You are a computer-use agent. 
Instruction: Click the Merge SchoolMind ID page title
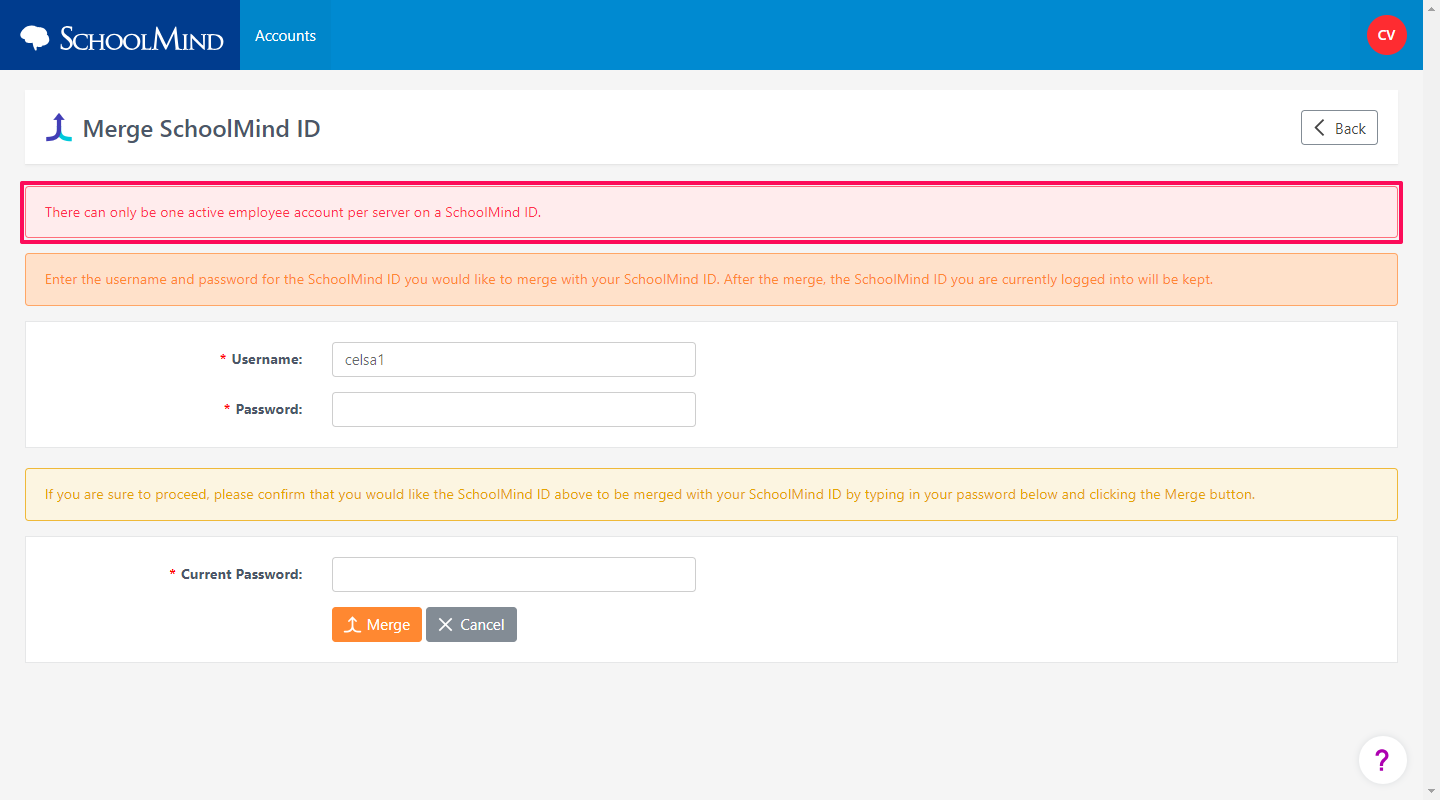pyautogui.click(x=201, y=128)
